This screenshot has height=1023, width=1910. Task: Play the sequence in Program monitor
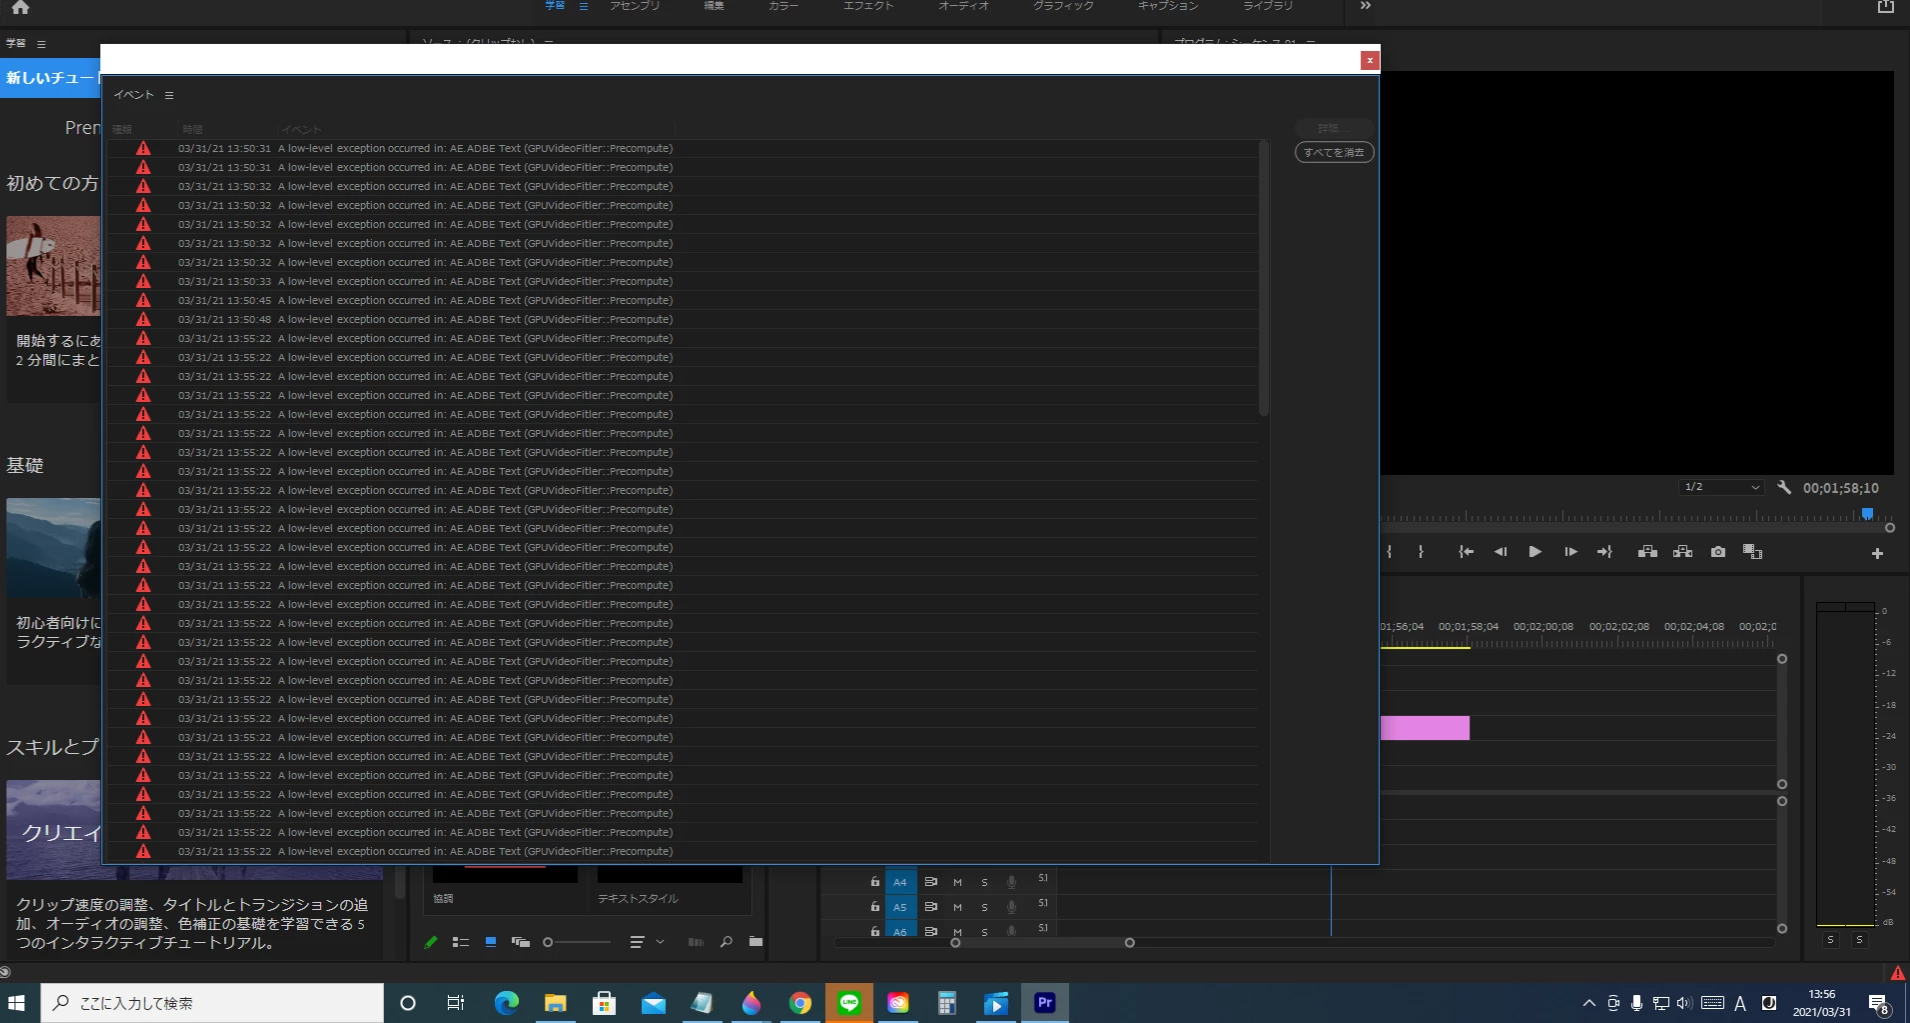1535,552
